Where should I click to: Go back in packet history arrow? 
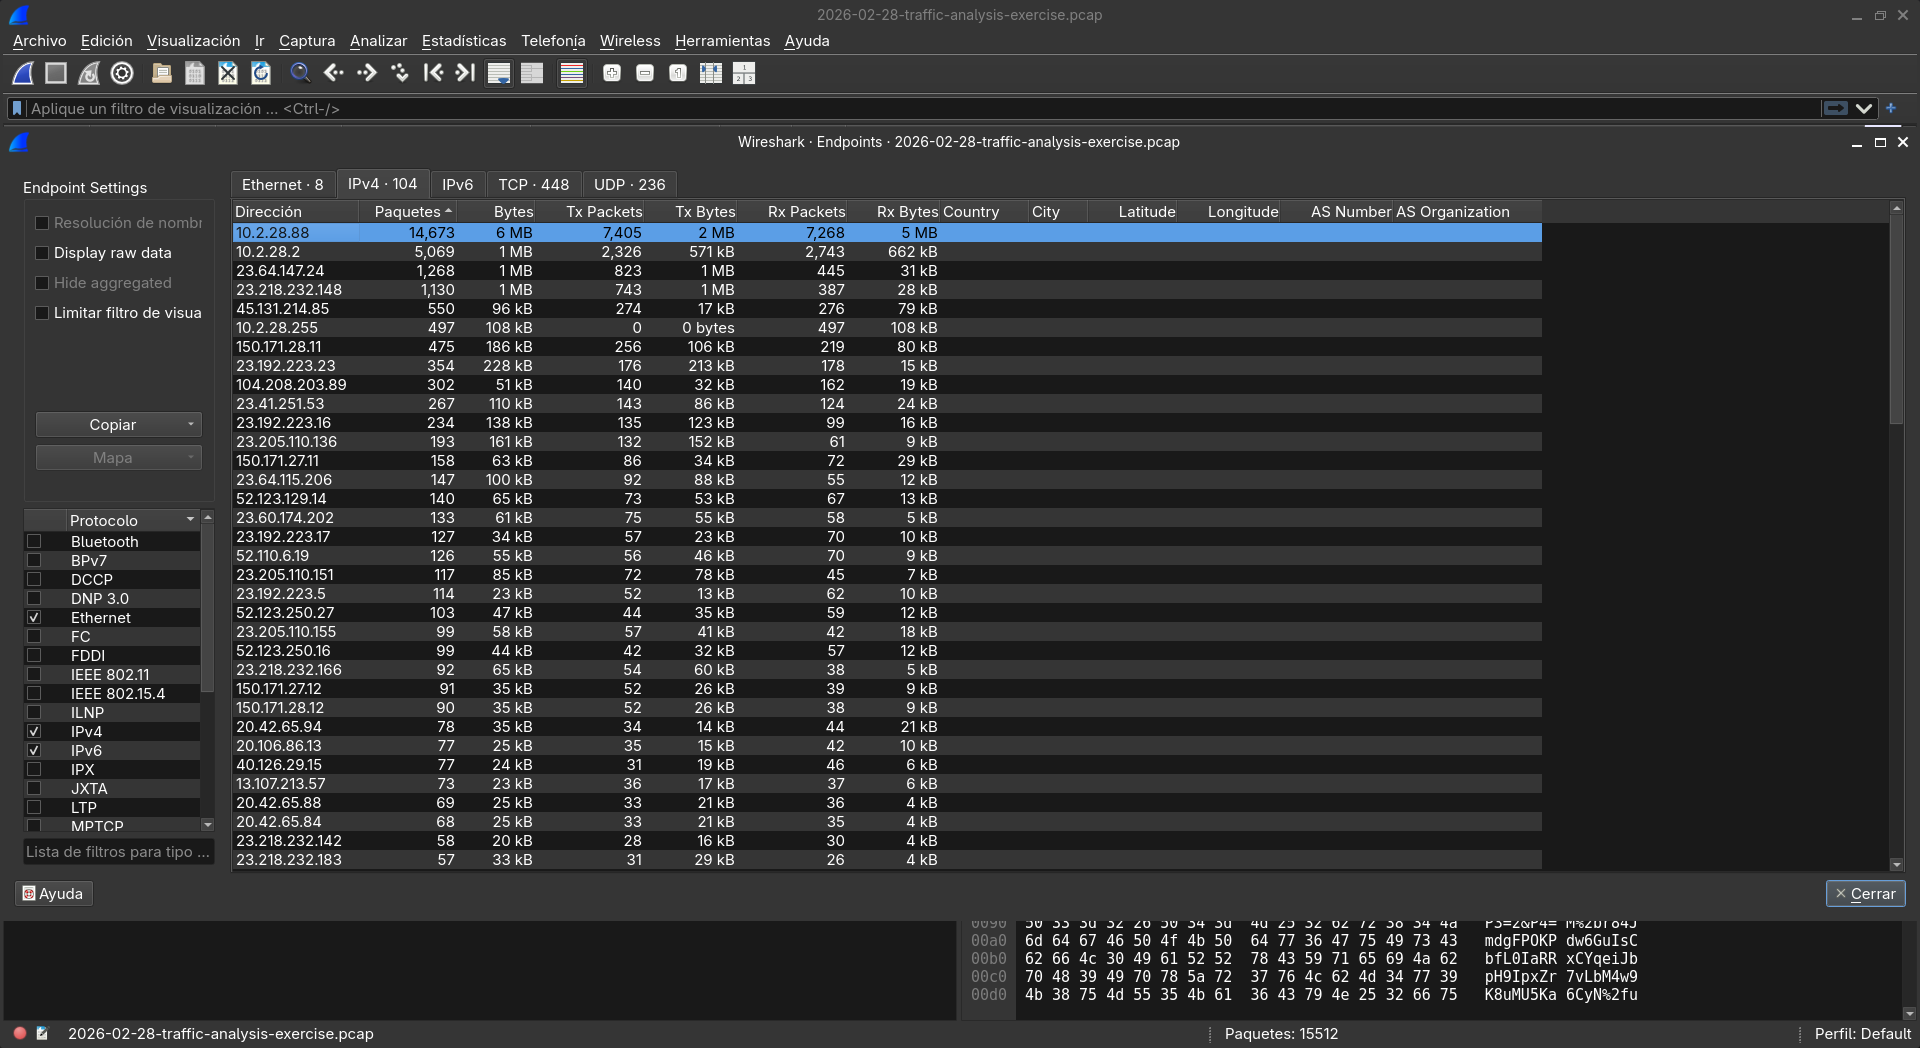click(333, 73)
